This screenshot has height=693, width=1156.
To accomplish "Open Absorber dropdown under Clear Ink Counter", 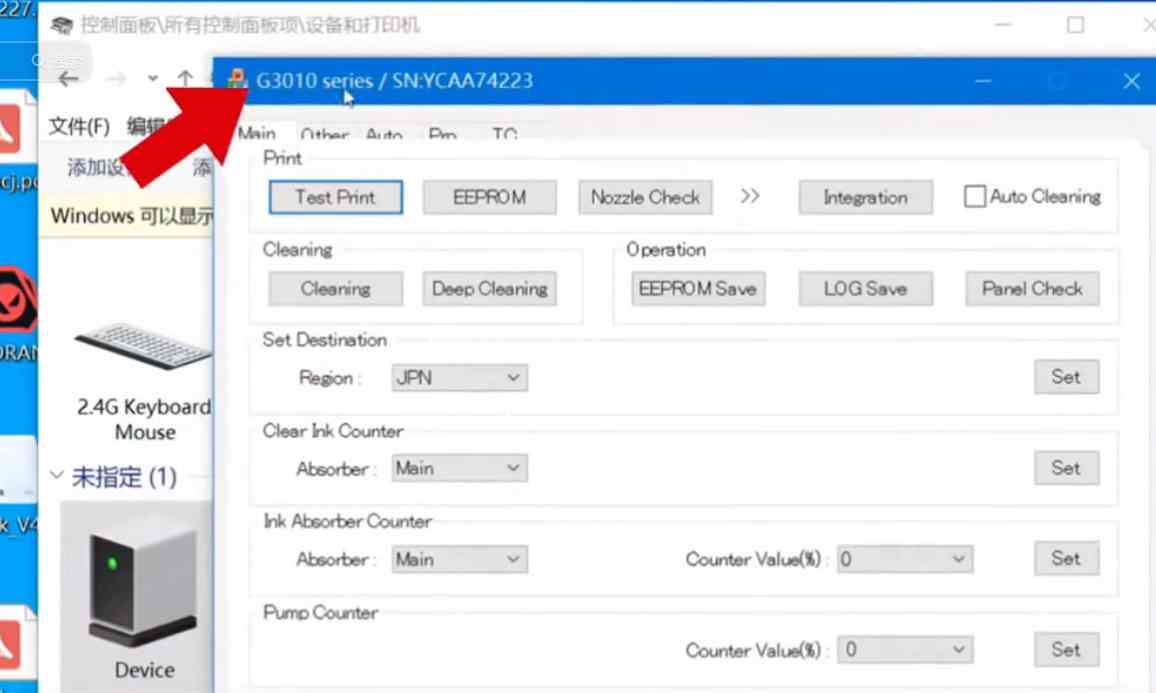I will click(x=460, y=468).
